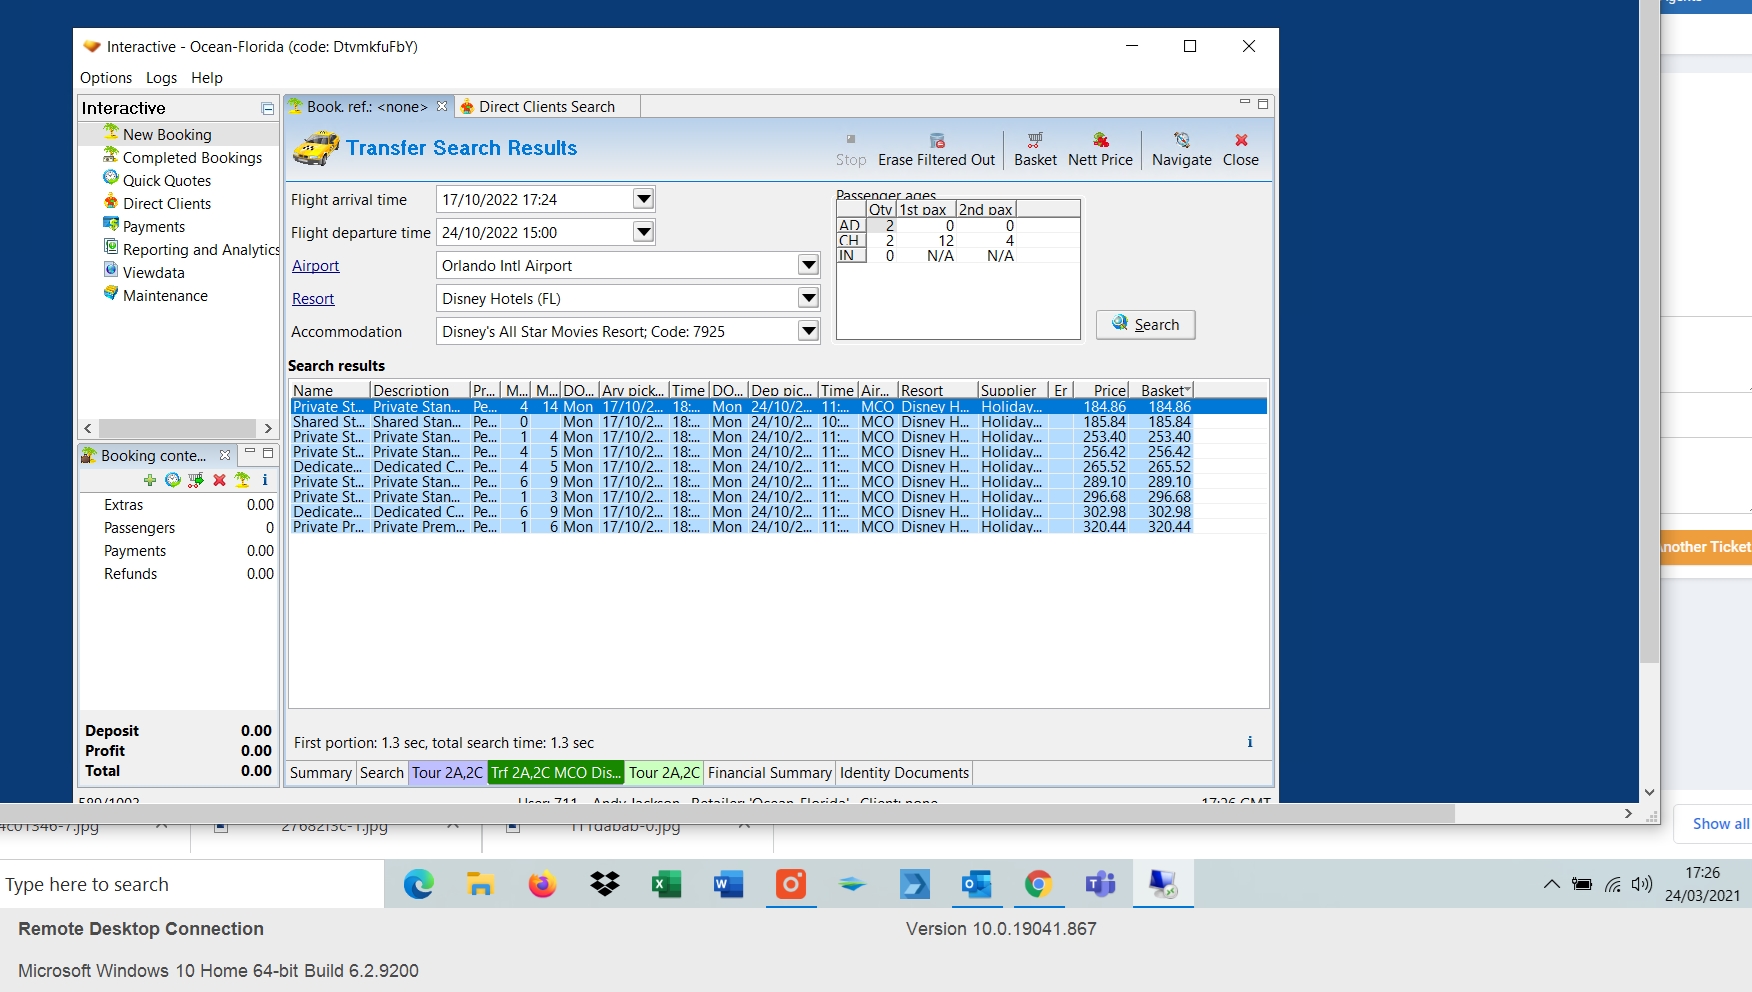Viewport: 1752px width, 992px height.
Task: Click green plus icon in Booking context
Action: click(150, 481)
